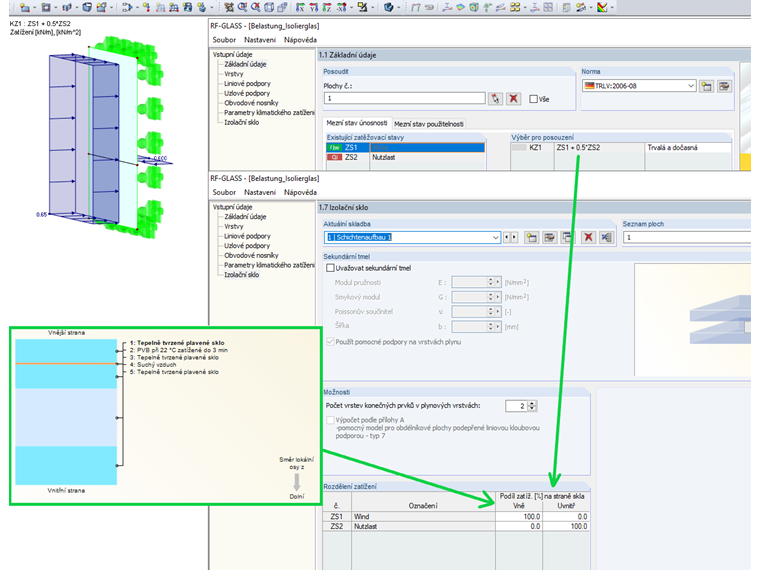Click the rainbow colored results icon at toolbar end
This screenshot has height=570, width=760.
[602, 7]
